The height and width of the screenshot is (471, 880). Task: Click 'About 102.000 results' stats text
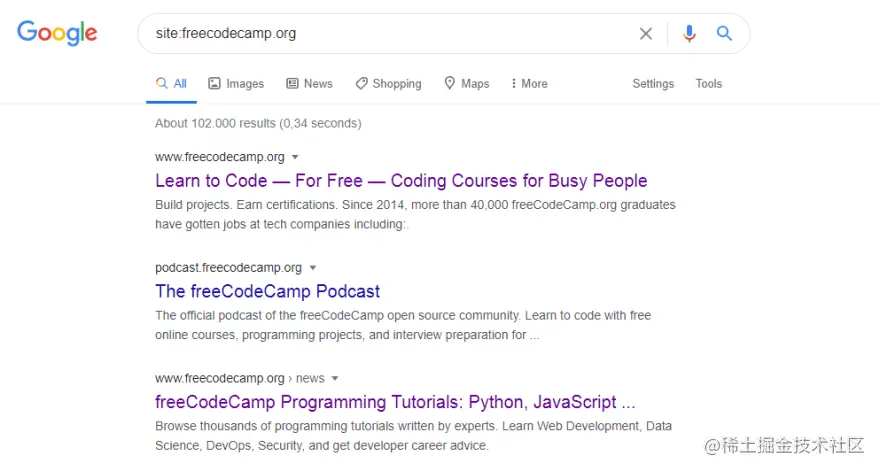[x=258, y=124]
